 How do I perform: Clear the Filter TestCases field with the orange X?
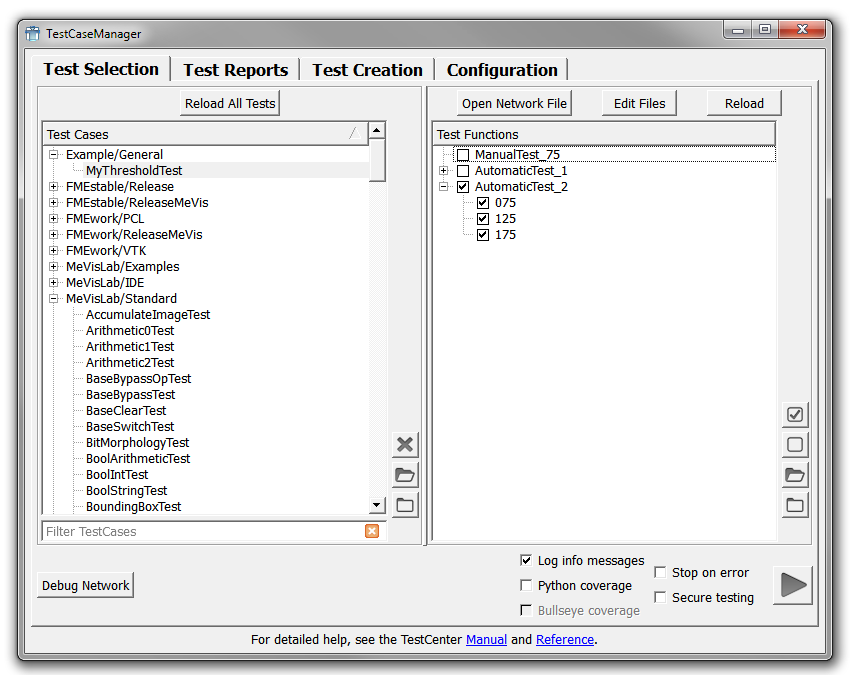372,531
